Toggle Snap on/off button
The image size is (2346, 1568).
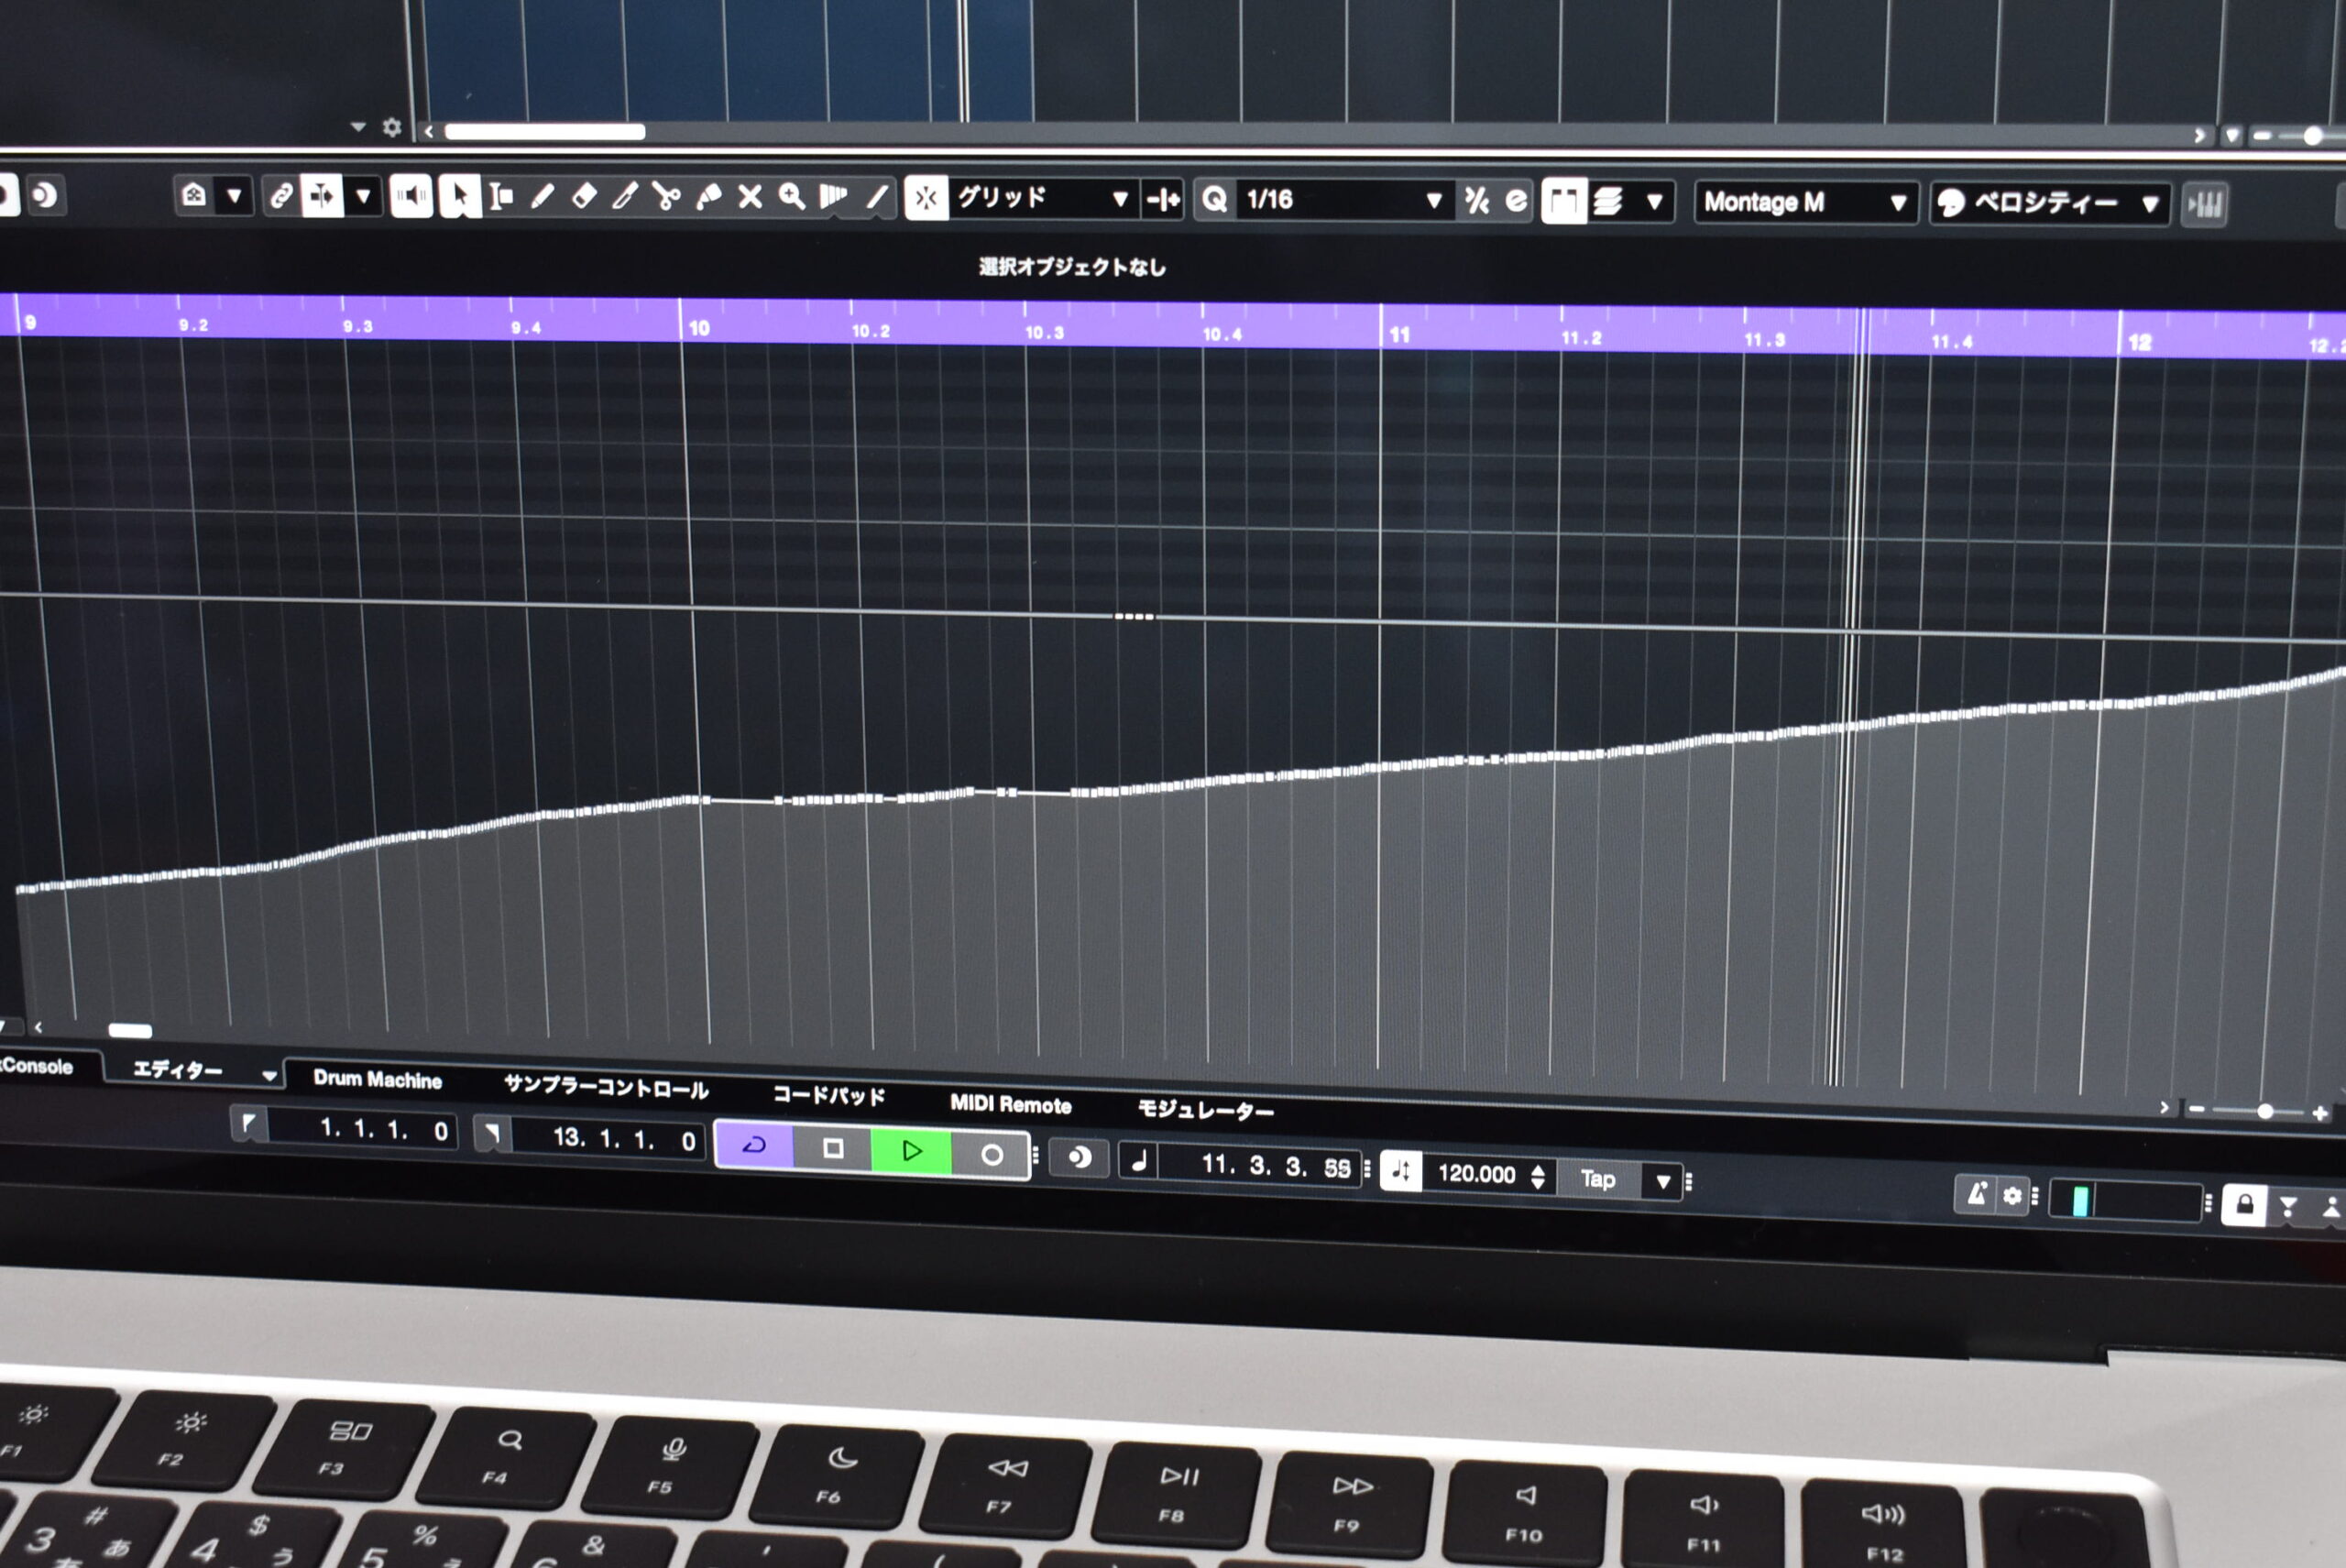pos(926,199)
